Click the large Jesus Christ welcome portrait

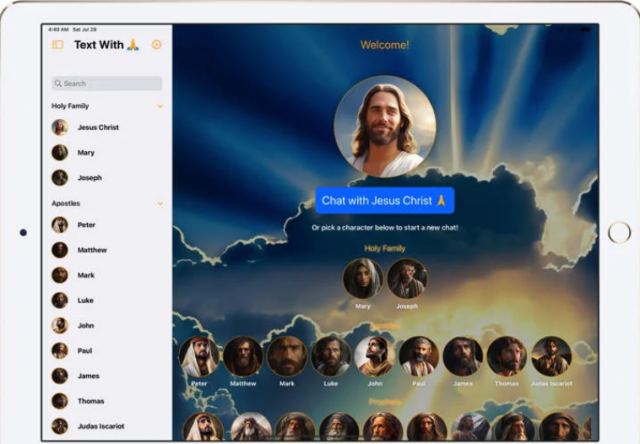pyautogui.click(x=385, y=127)
